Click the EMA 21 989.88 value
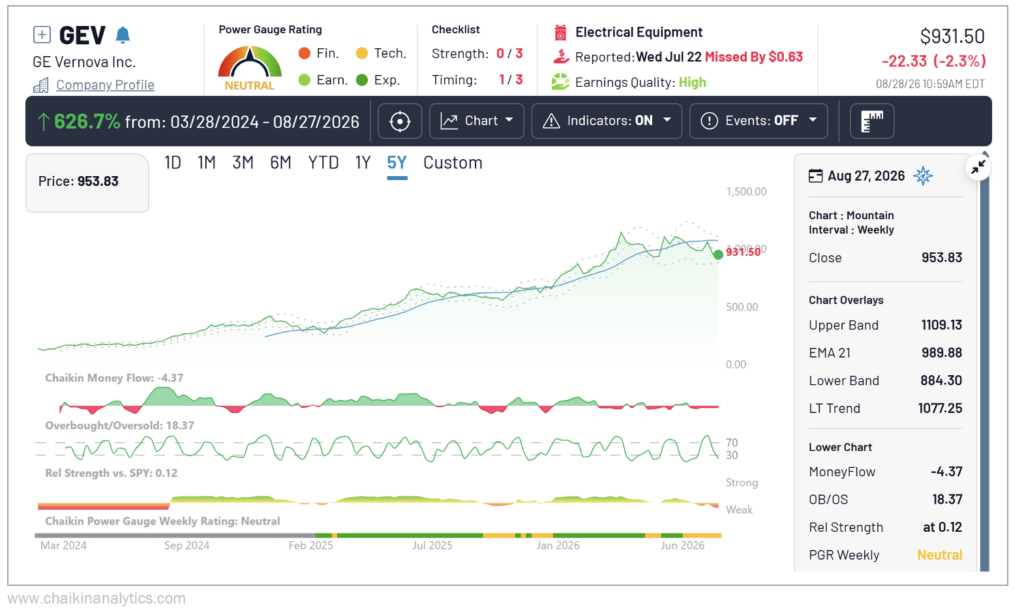The image size is (1024, 612). pos(942,353)
